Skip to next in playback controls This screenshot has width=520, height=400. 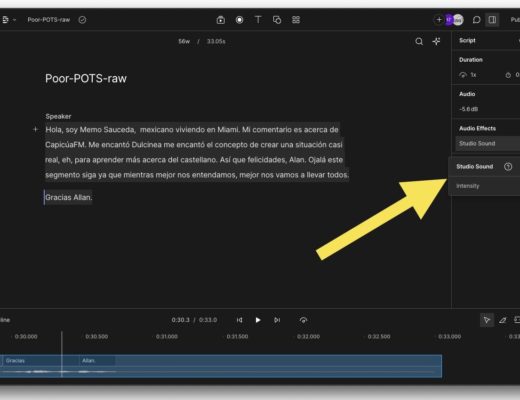[x=277, y=320]
